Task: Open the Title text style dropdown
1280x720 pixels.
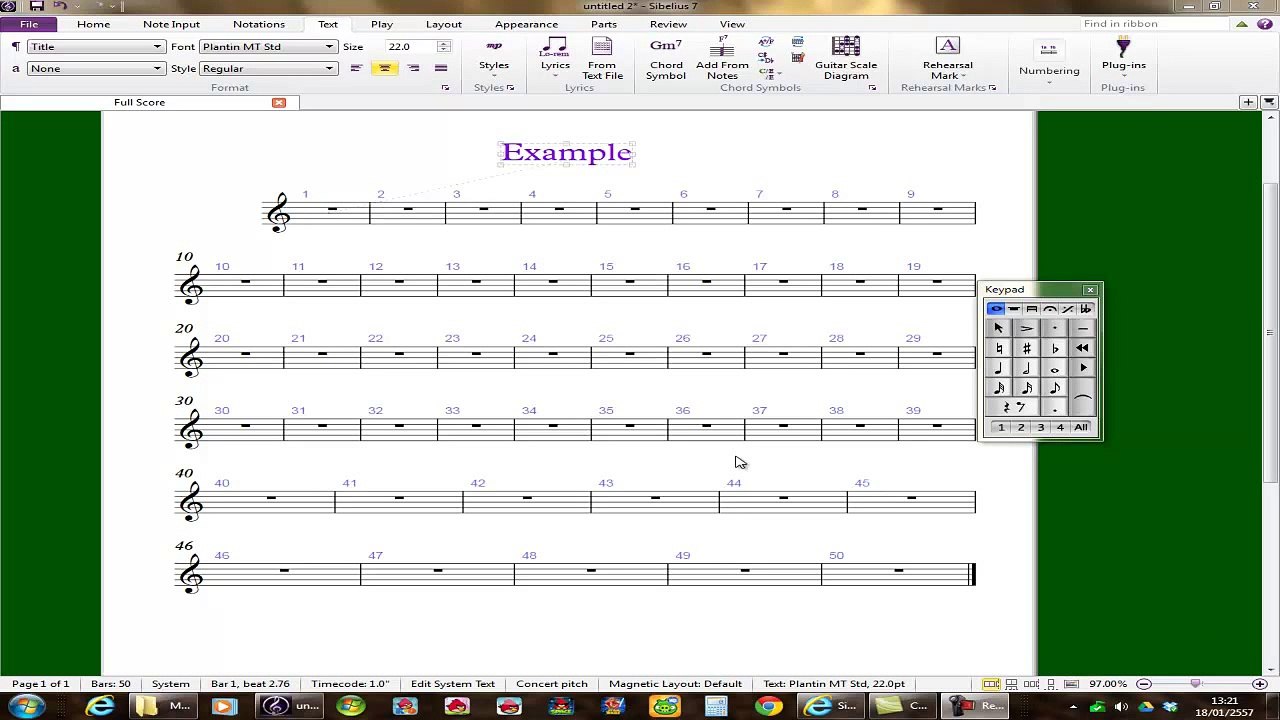Action: point(95,47)
